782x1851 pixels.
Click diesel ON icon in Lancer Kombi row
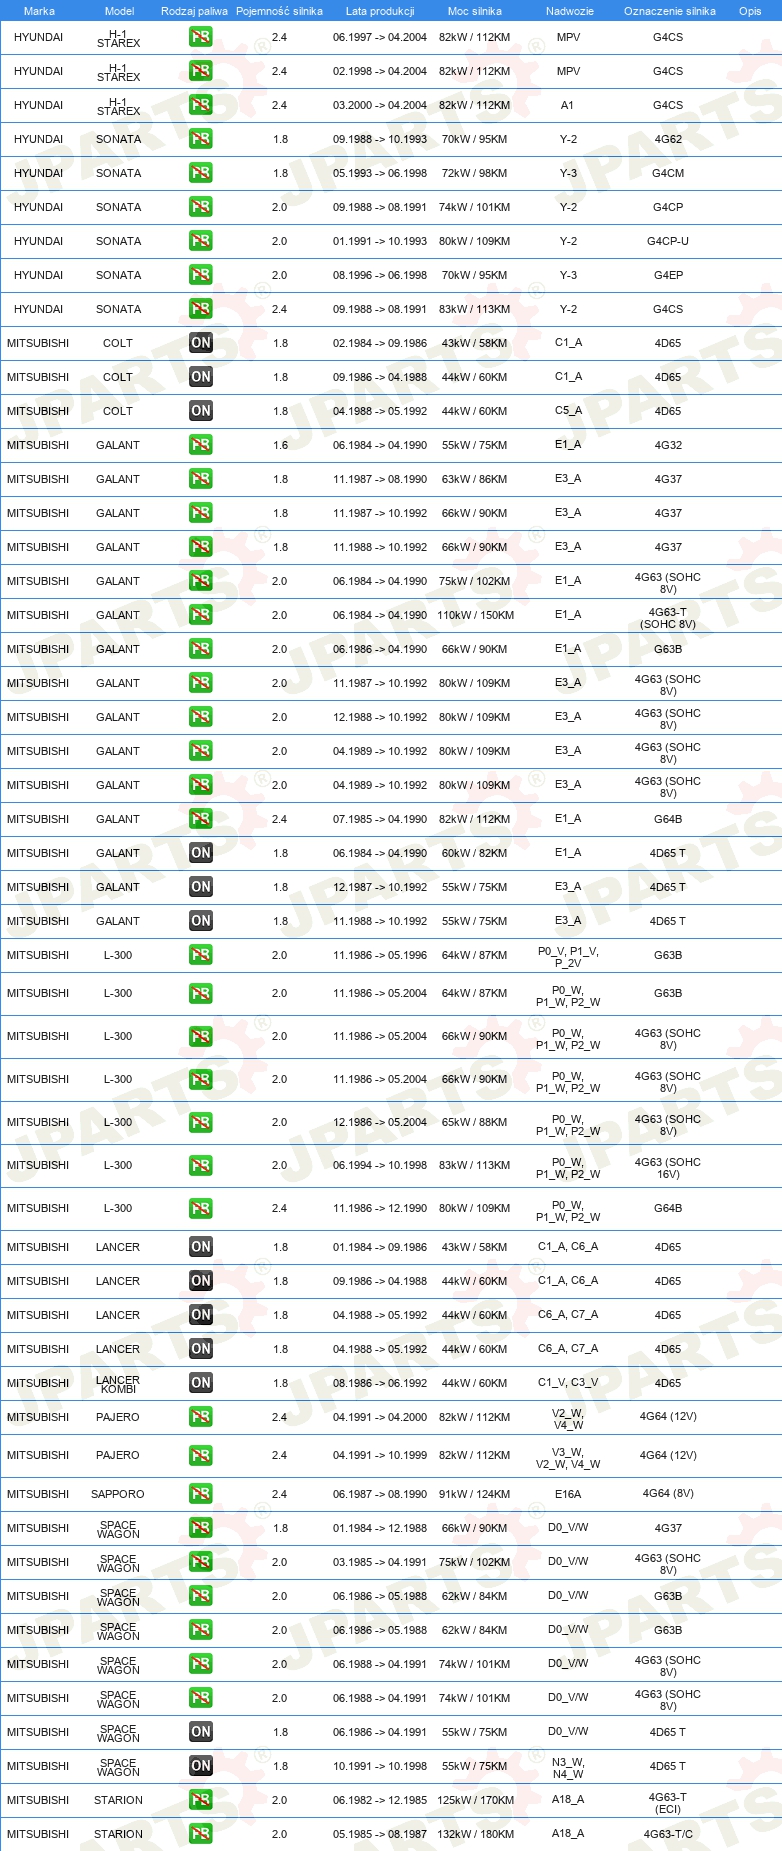click(200, 1383)
